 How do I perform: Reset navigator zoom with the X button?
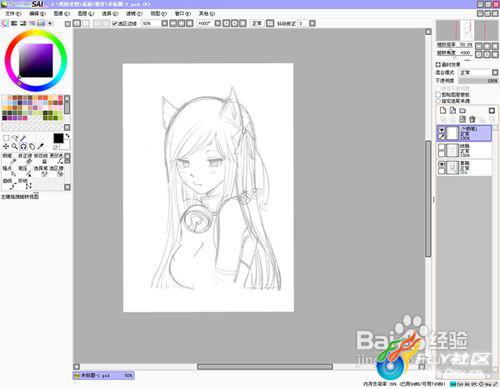tap(495, 46)
